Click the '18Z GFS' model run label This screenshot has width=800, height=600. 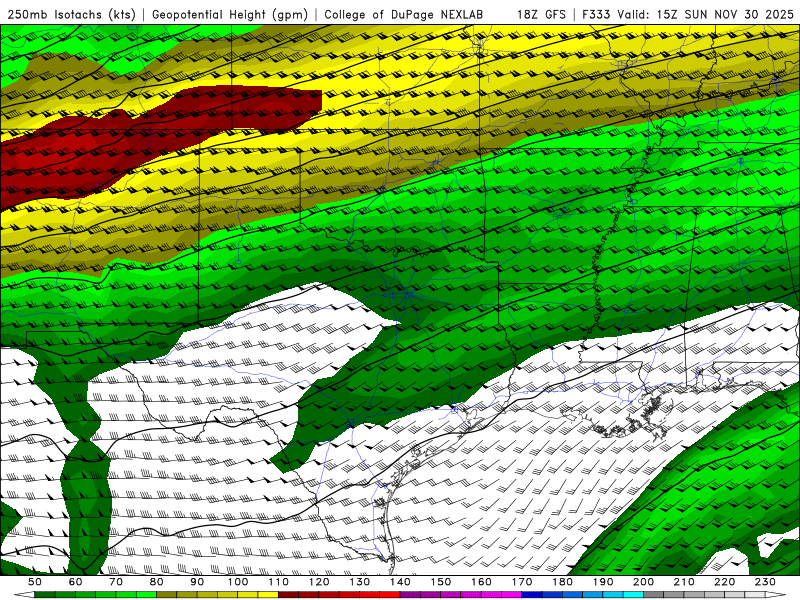coord(541,15)
